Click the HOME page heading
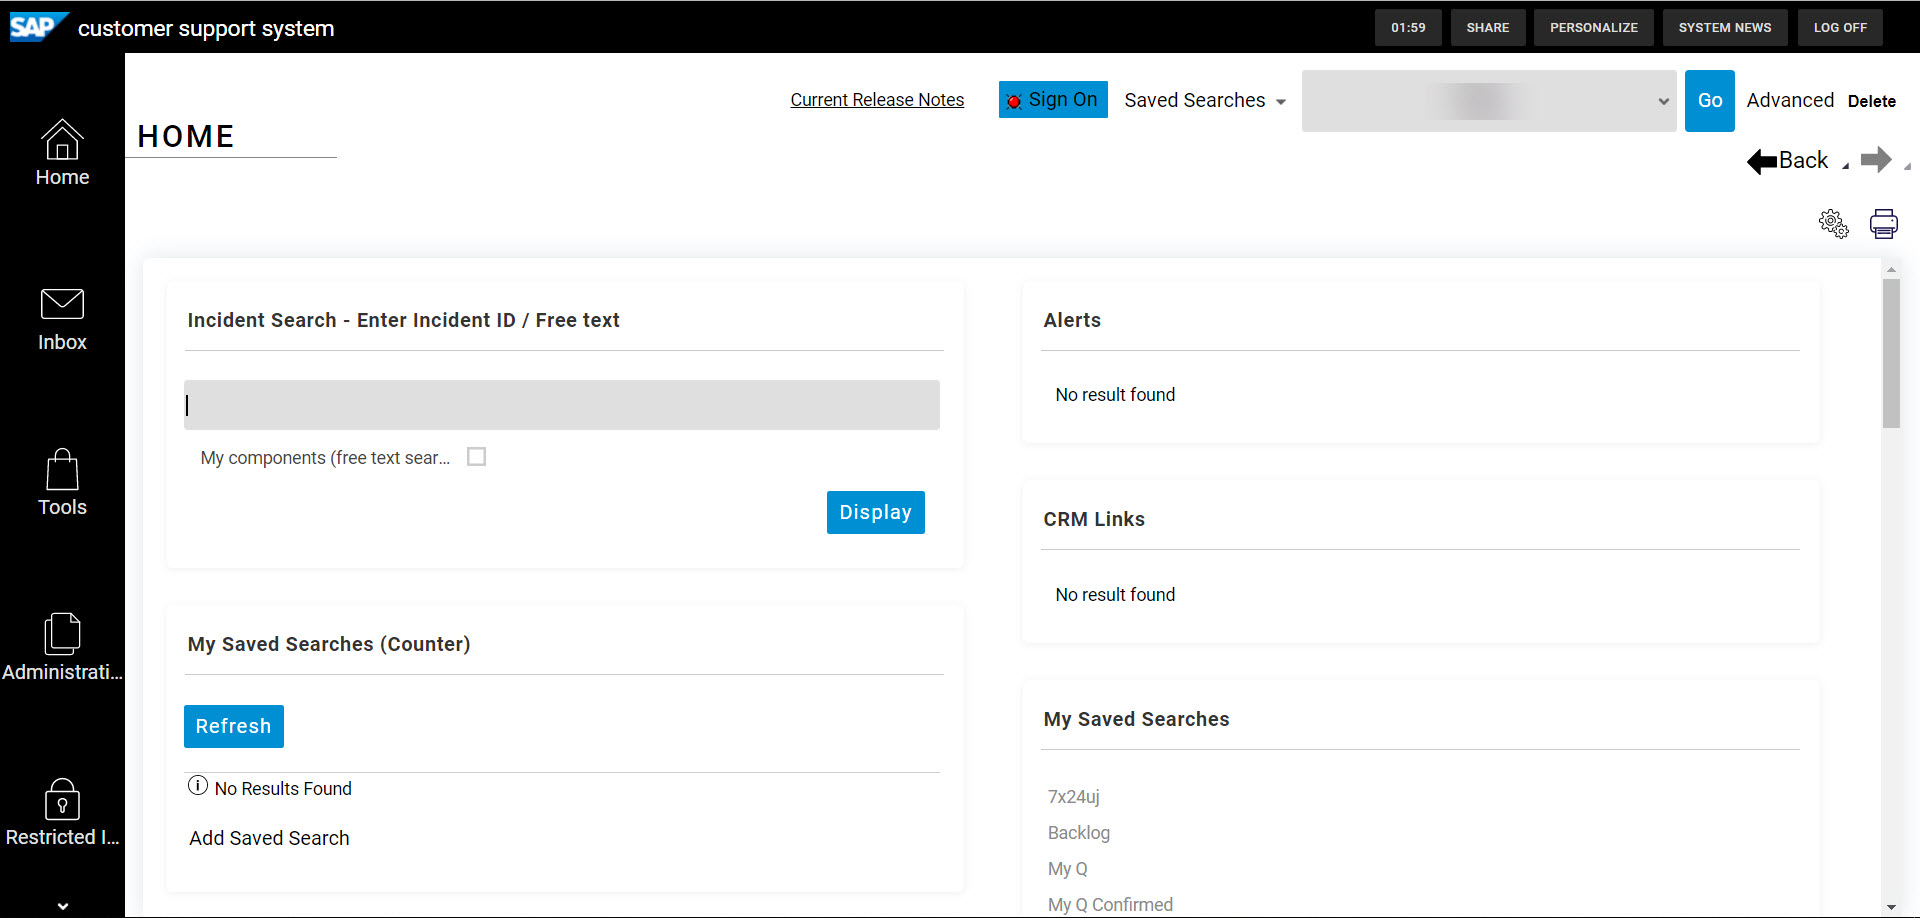Image resolution: width=1920 pixels, height=918 pixels. [186, 136]
